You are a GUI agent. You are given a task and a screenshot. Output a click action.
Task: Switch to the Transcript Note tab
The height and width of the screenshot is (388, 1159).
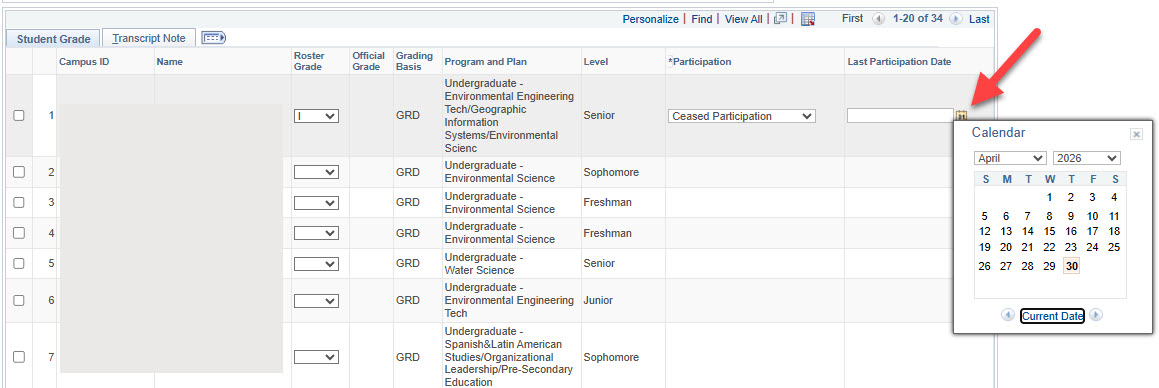(149, 38)
